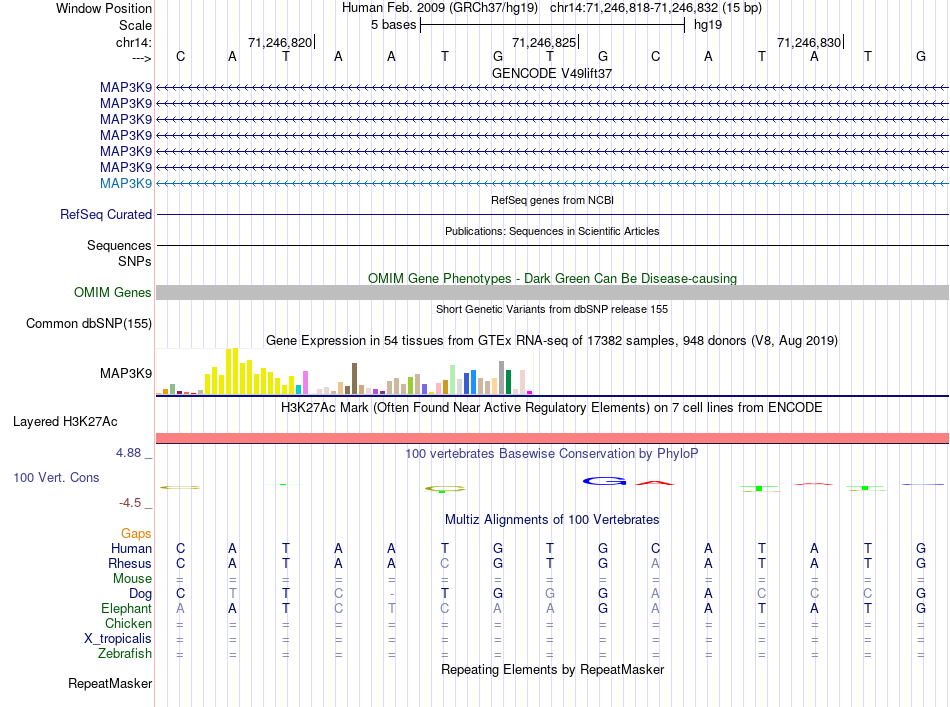Click the blue G PhyloP conservation logo
950x707 pixels.
604,481
